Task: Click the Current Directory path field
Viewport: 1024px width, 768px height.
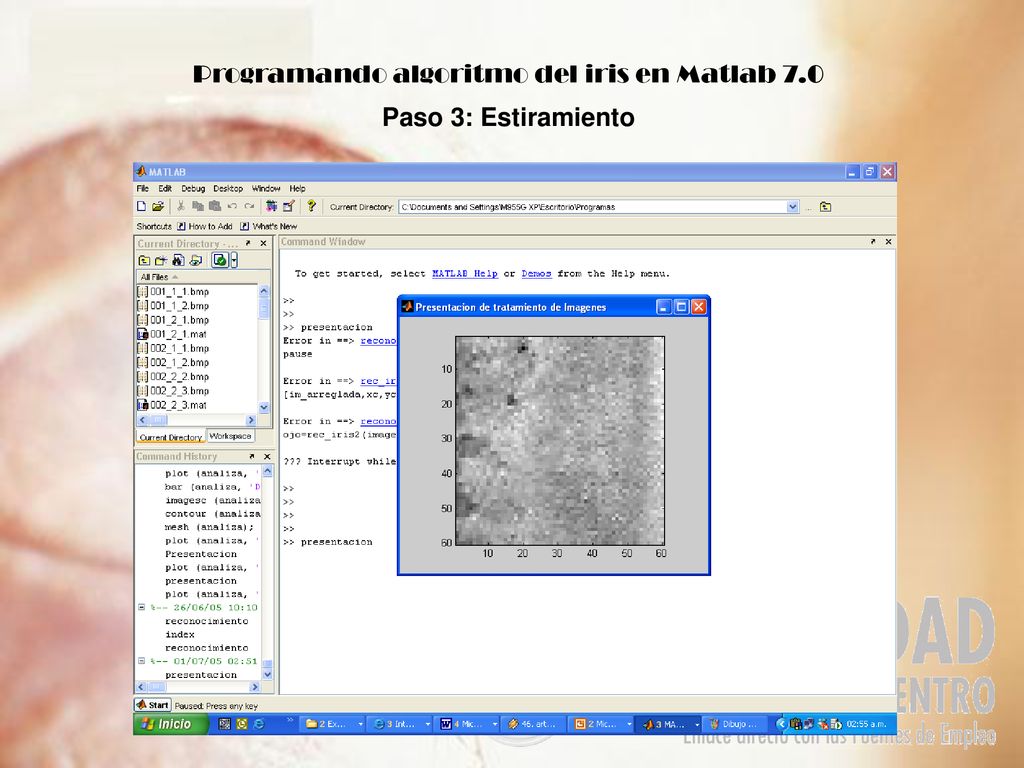Action: [x=592, y=207]
